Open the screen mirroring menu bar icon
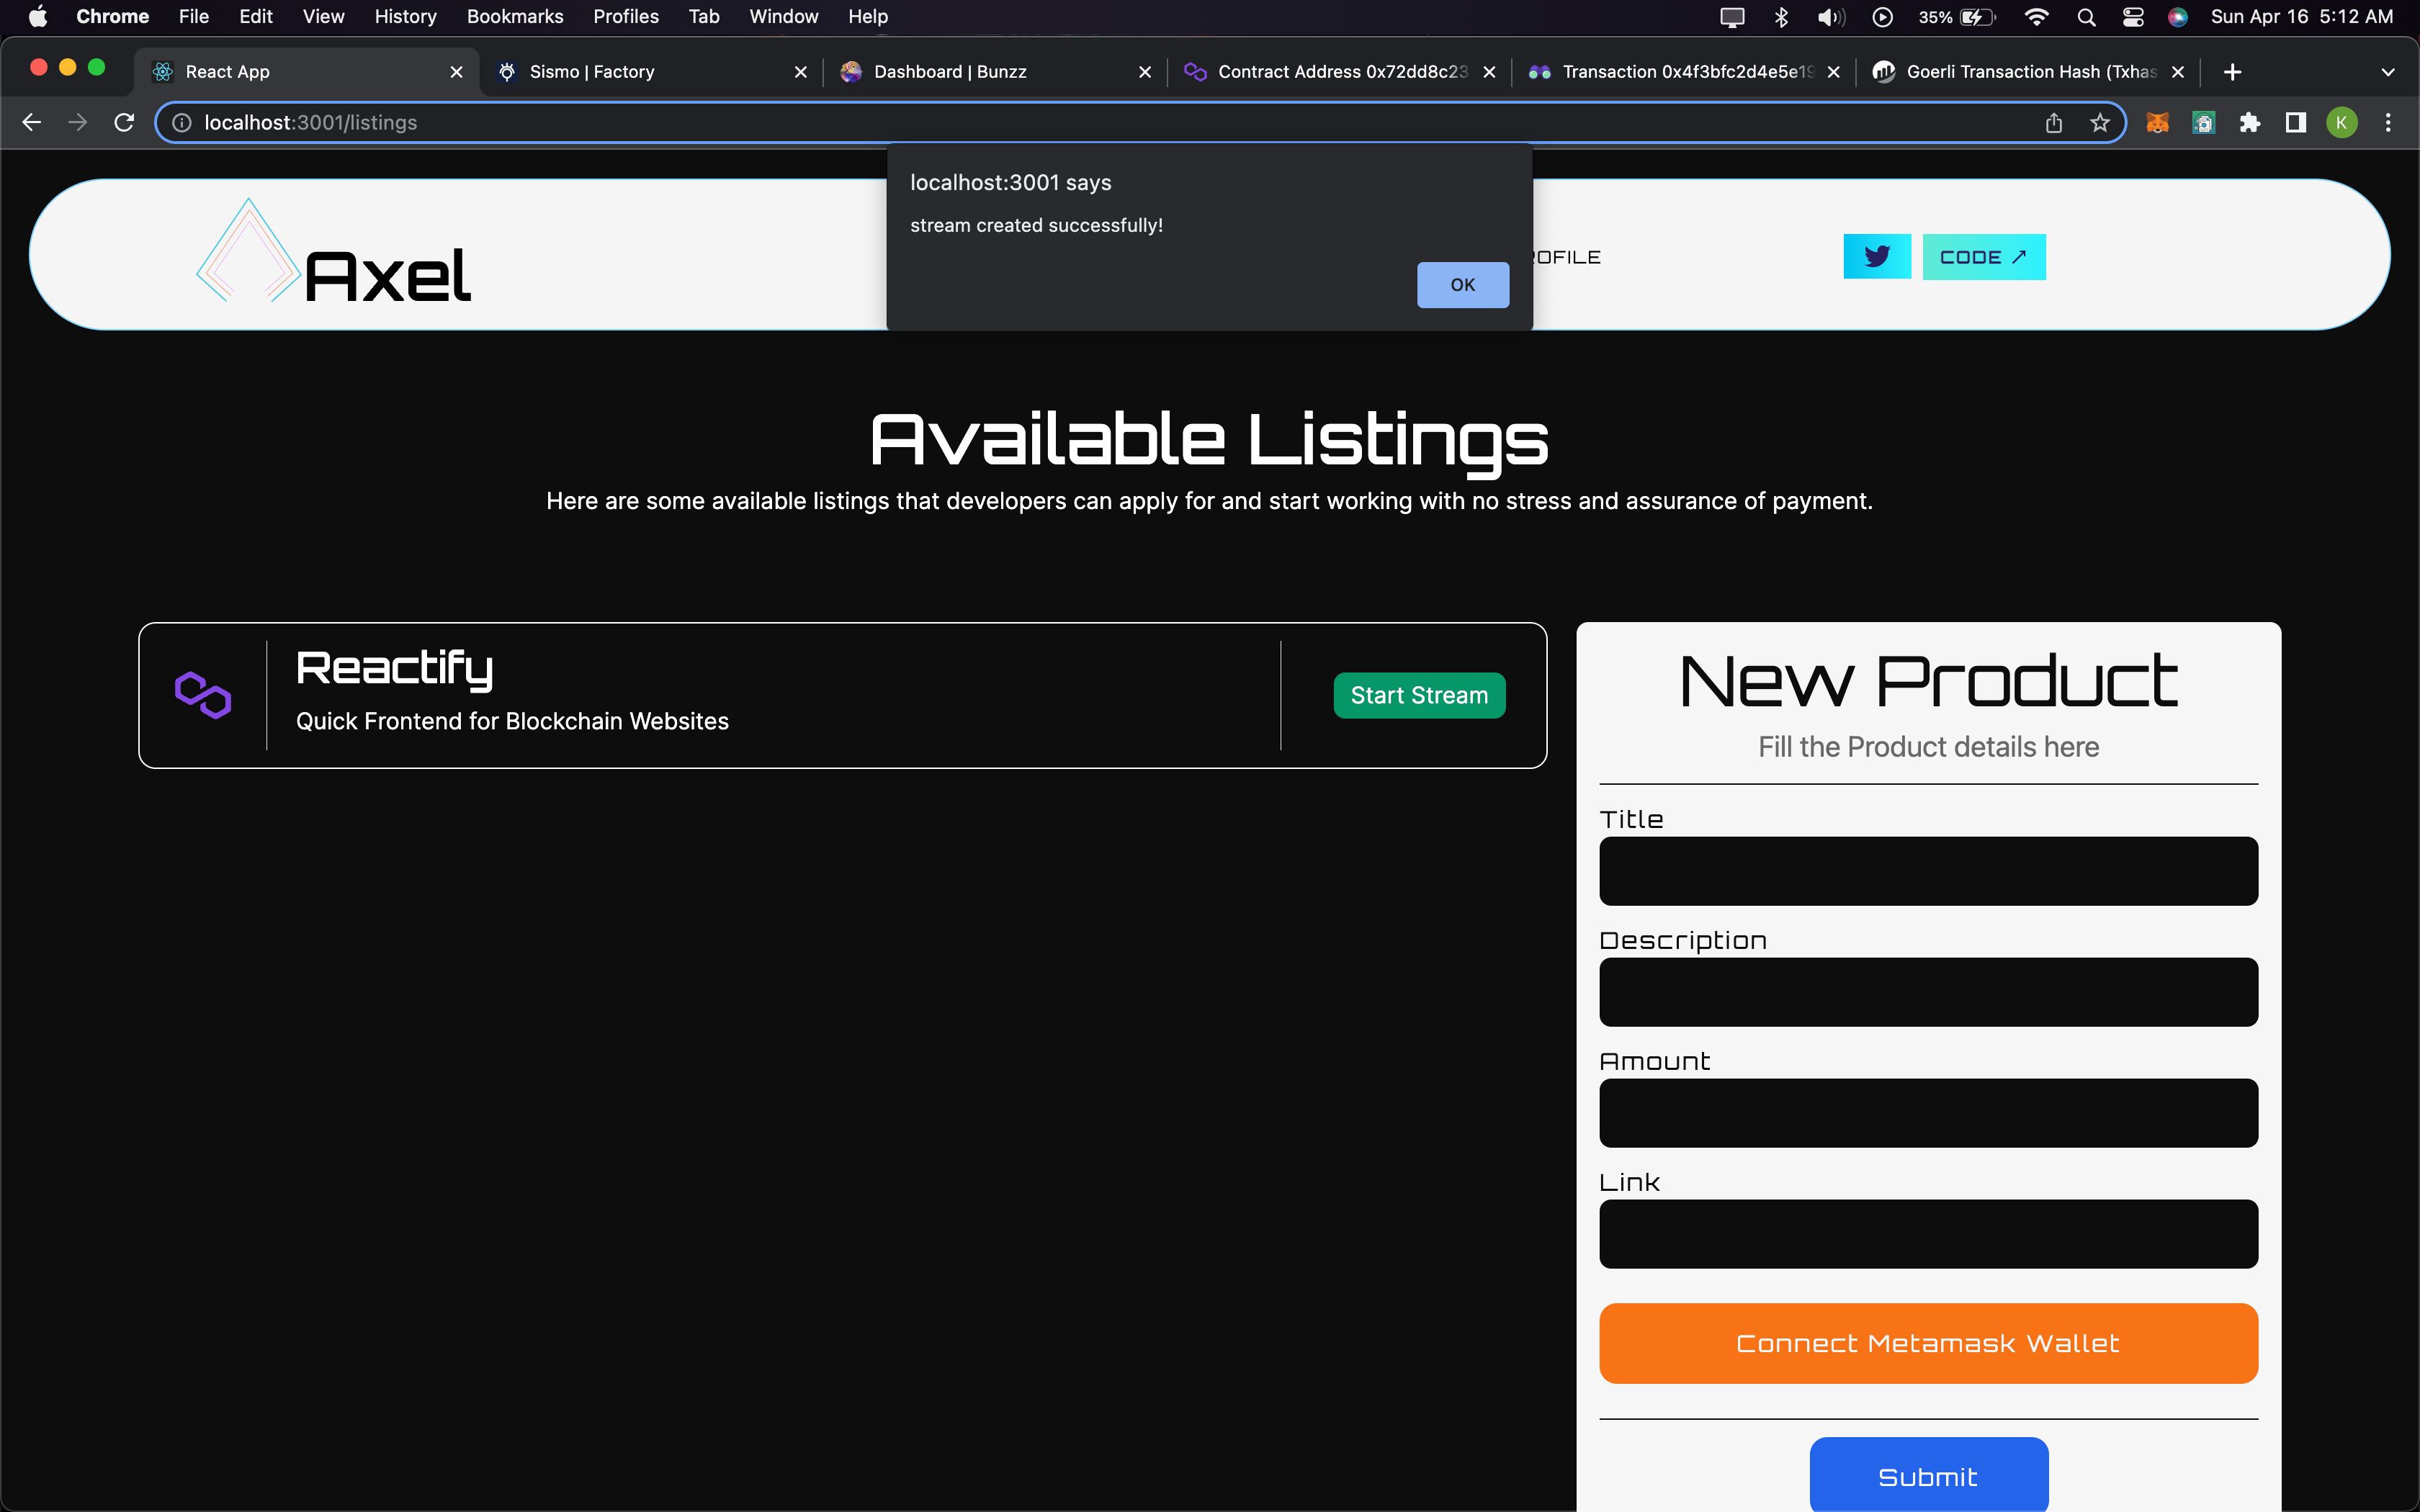The width and height of the screenshot is (2420, 1512). coord(1732,16)
